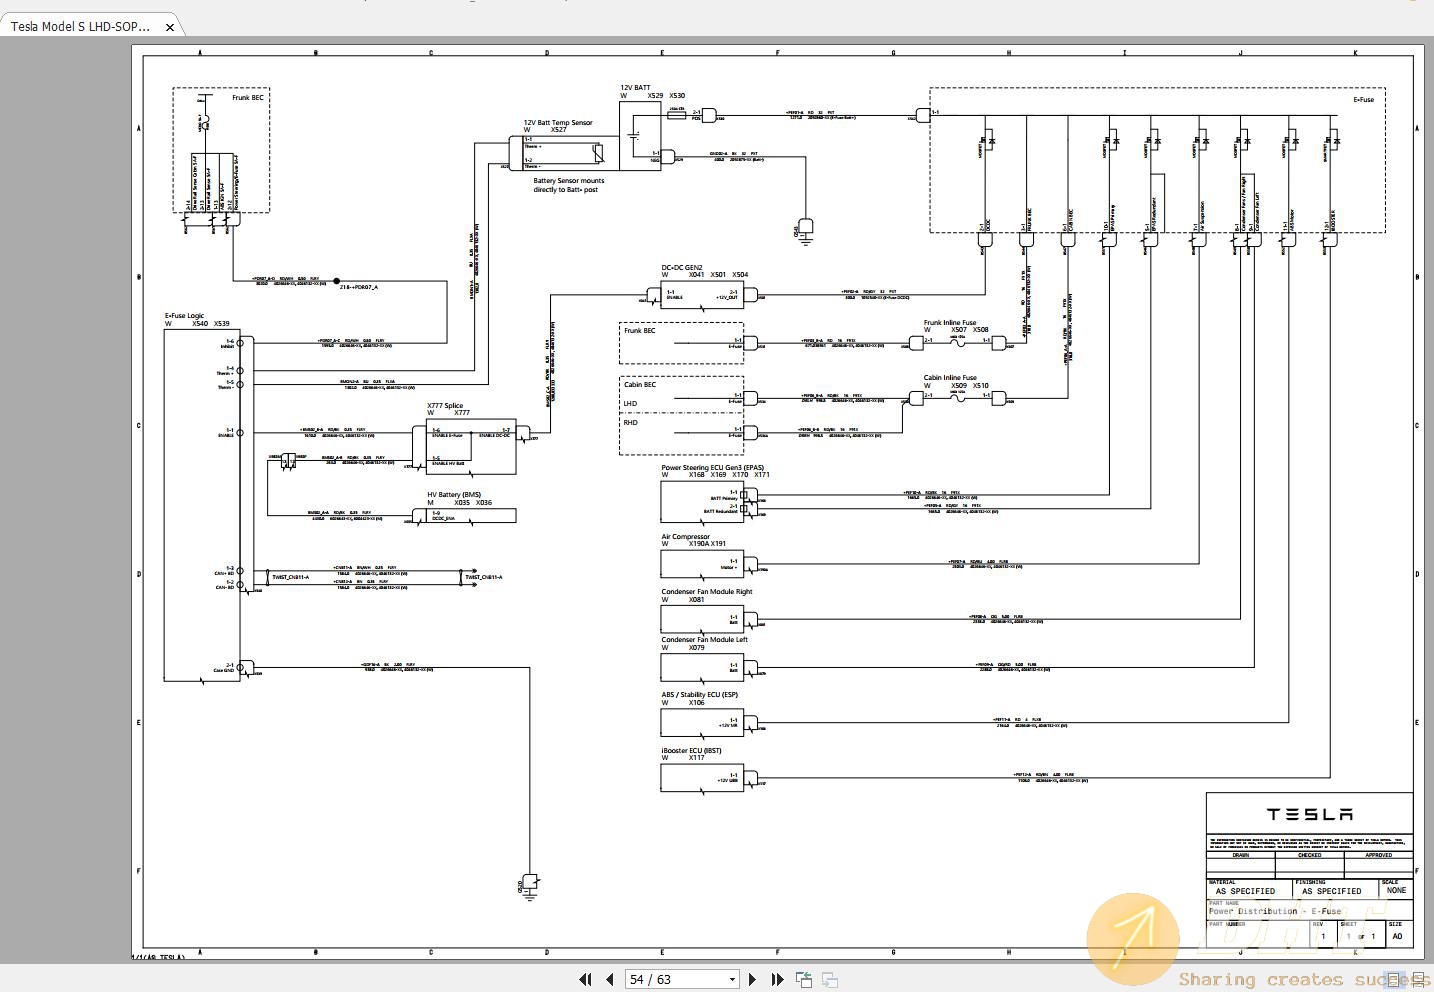Click ABS / Stability ECU (ESP) label

(x=699, y=695)
